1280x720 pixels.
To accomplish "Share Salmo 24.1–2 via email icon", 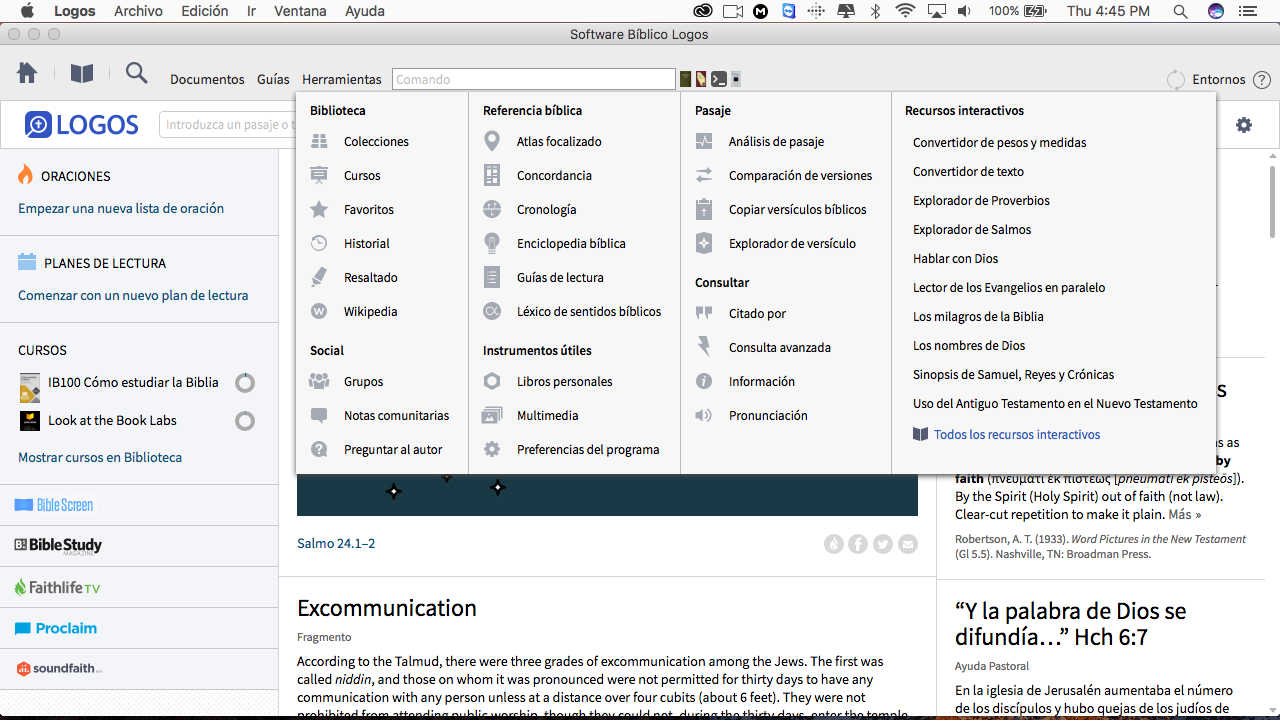I will tap(907, 544).
